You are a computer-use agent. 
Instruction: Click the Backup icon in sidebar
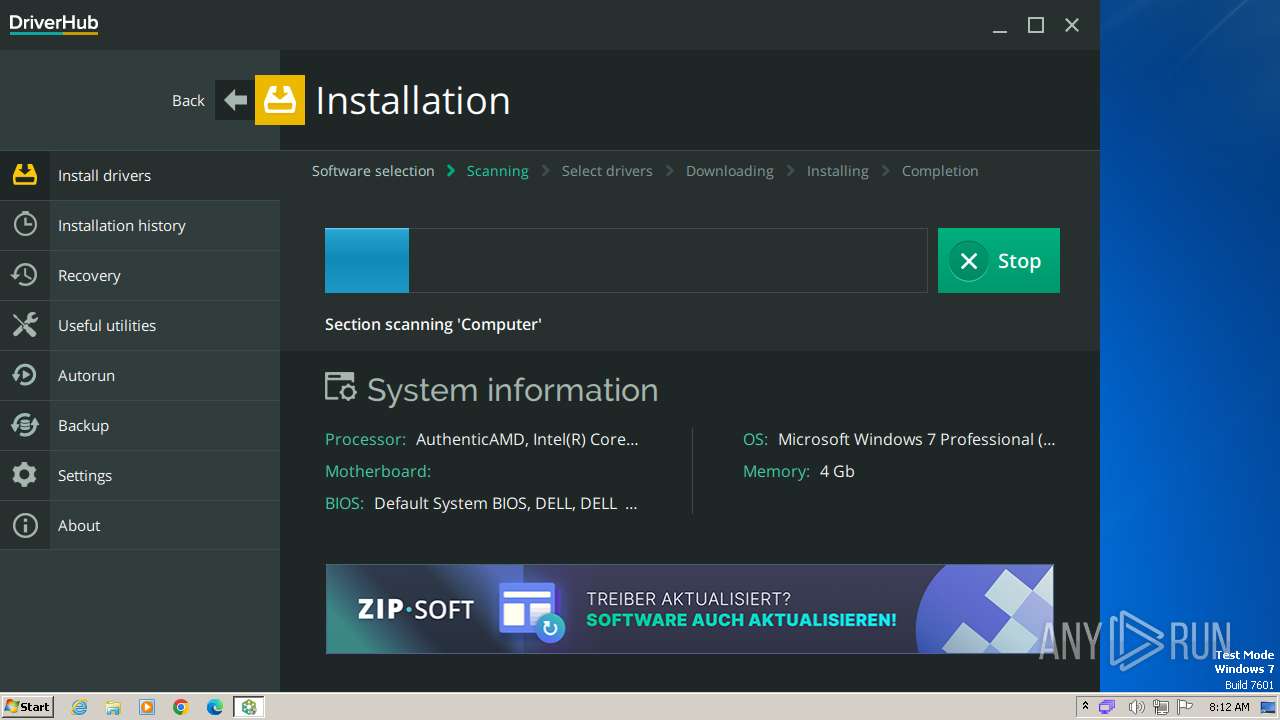coord(25,425)
